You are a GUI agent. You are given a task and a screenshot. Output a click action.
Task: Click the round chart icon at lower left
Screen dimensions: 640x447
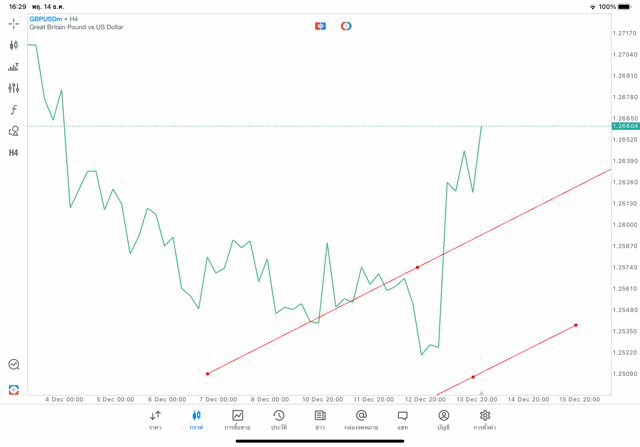(x=14, y=365)
